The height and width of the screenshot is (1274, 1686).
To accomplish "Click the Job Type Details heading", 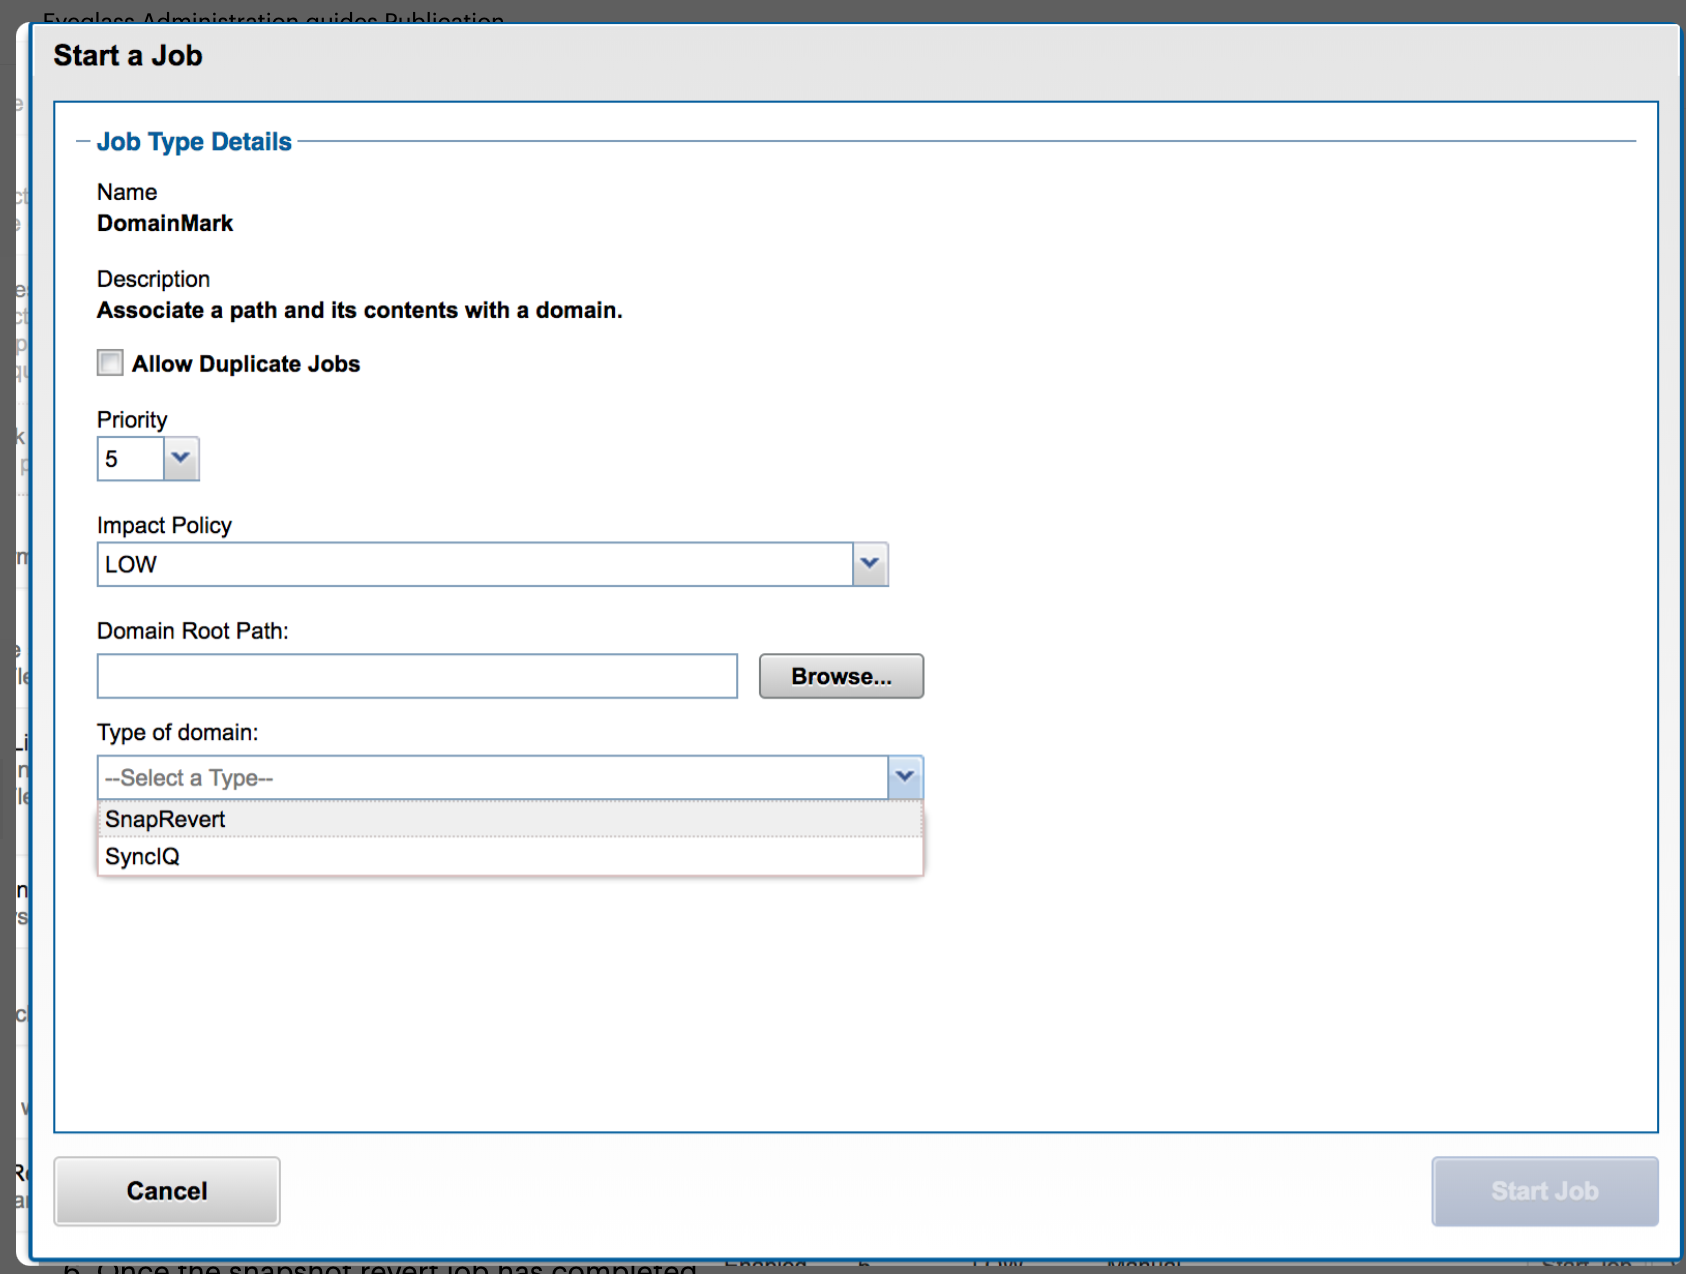I will pyautogui.click(x=194, y=142).
